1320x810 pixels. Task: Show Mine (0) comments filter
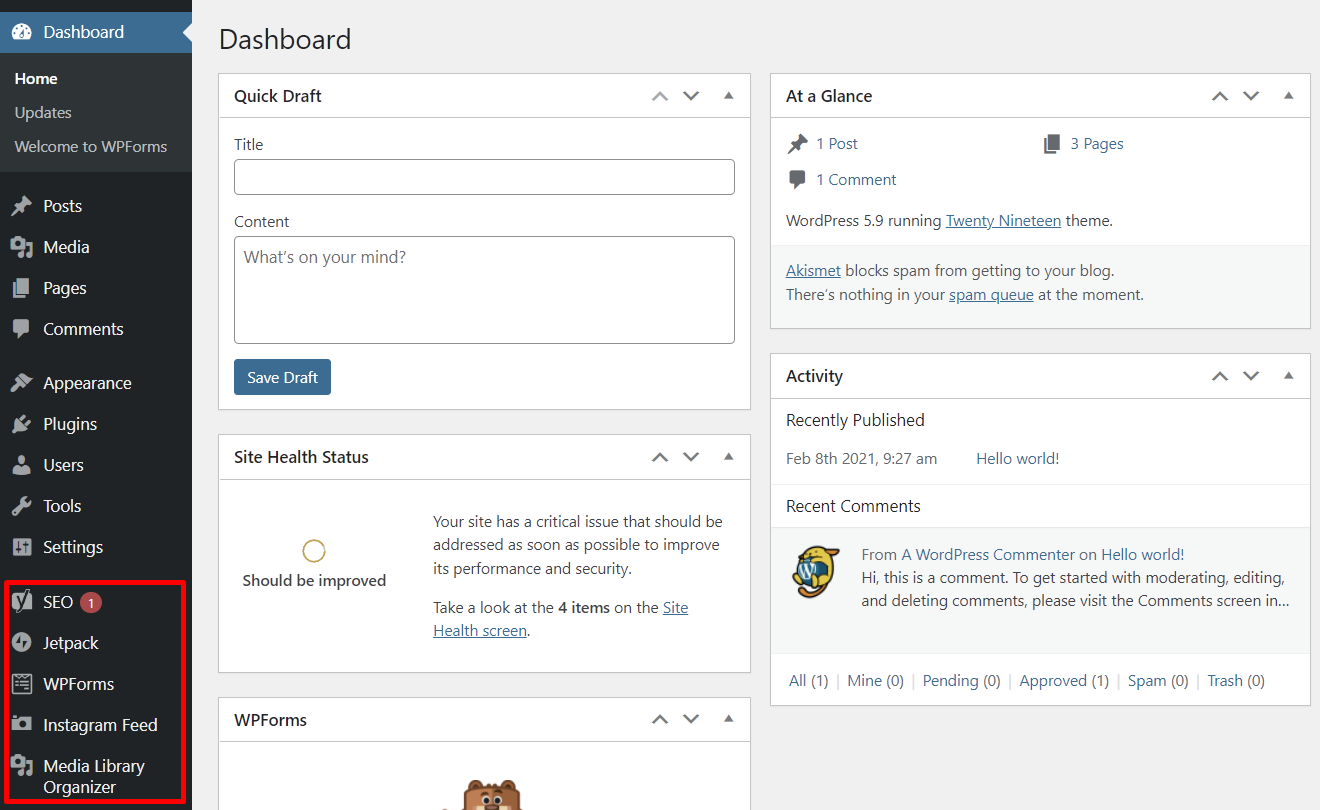875,681
